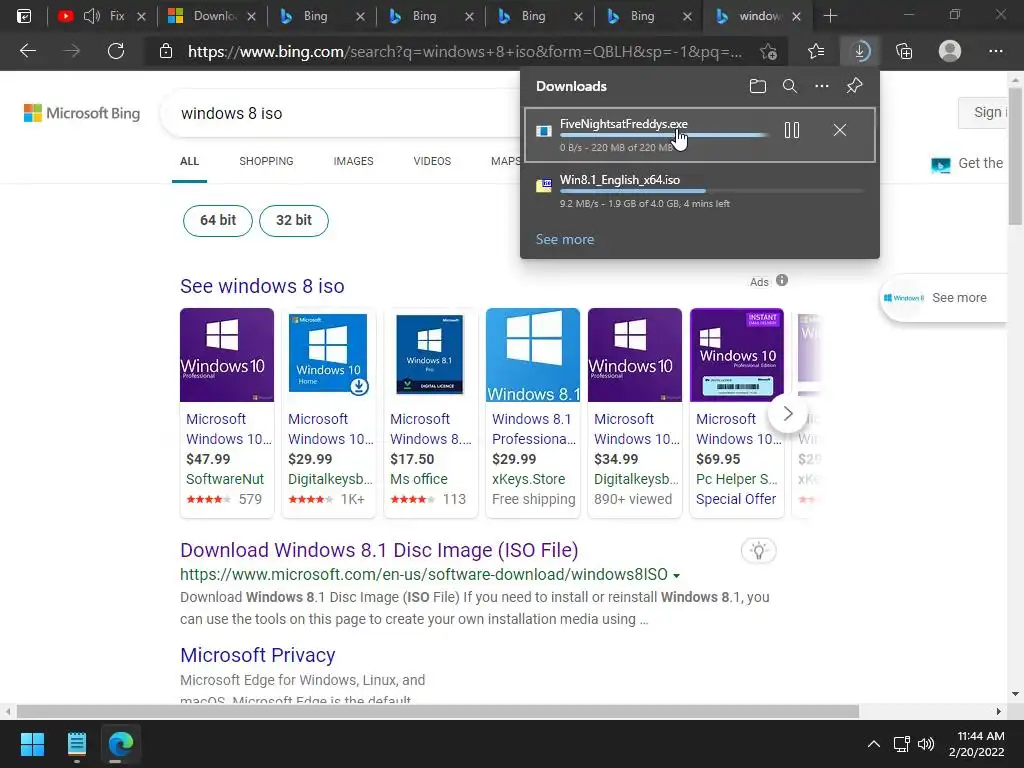This screenshot has width=1024, height=768.
Task: Filter results by 32 bit
Action: (x=293, y=220)
